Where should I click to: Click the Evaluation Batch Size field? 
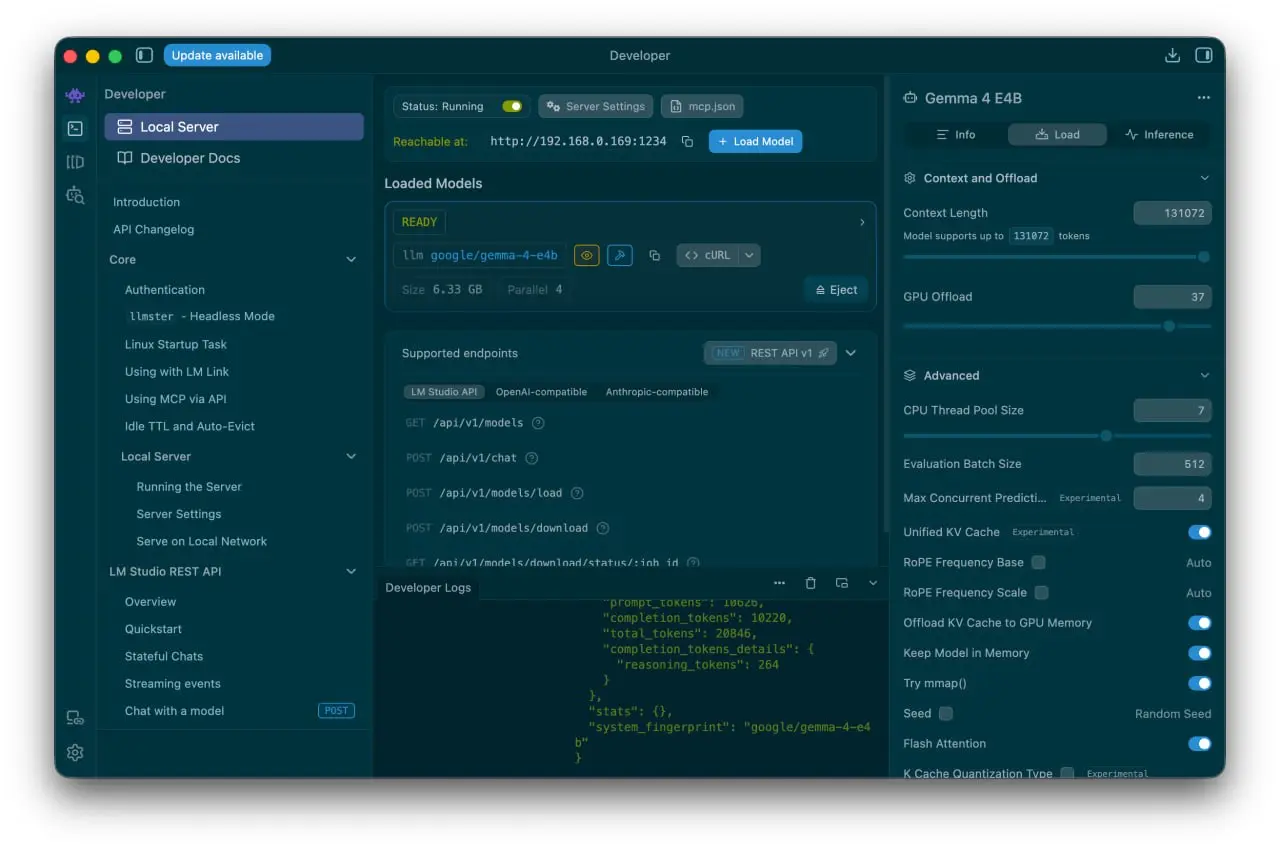(x=1172, y=464)
